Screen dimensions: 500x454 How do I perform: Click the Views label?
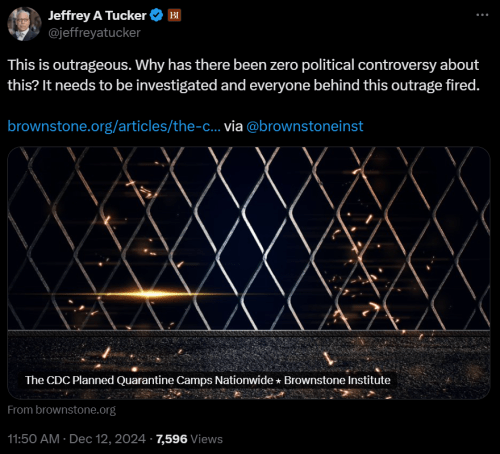click(207, 439)
